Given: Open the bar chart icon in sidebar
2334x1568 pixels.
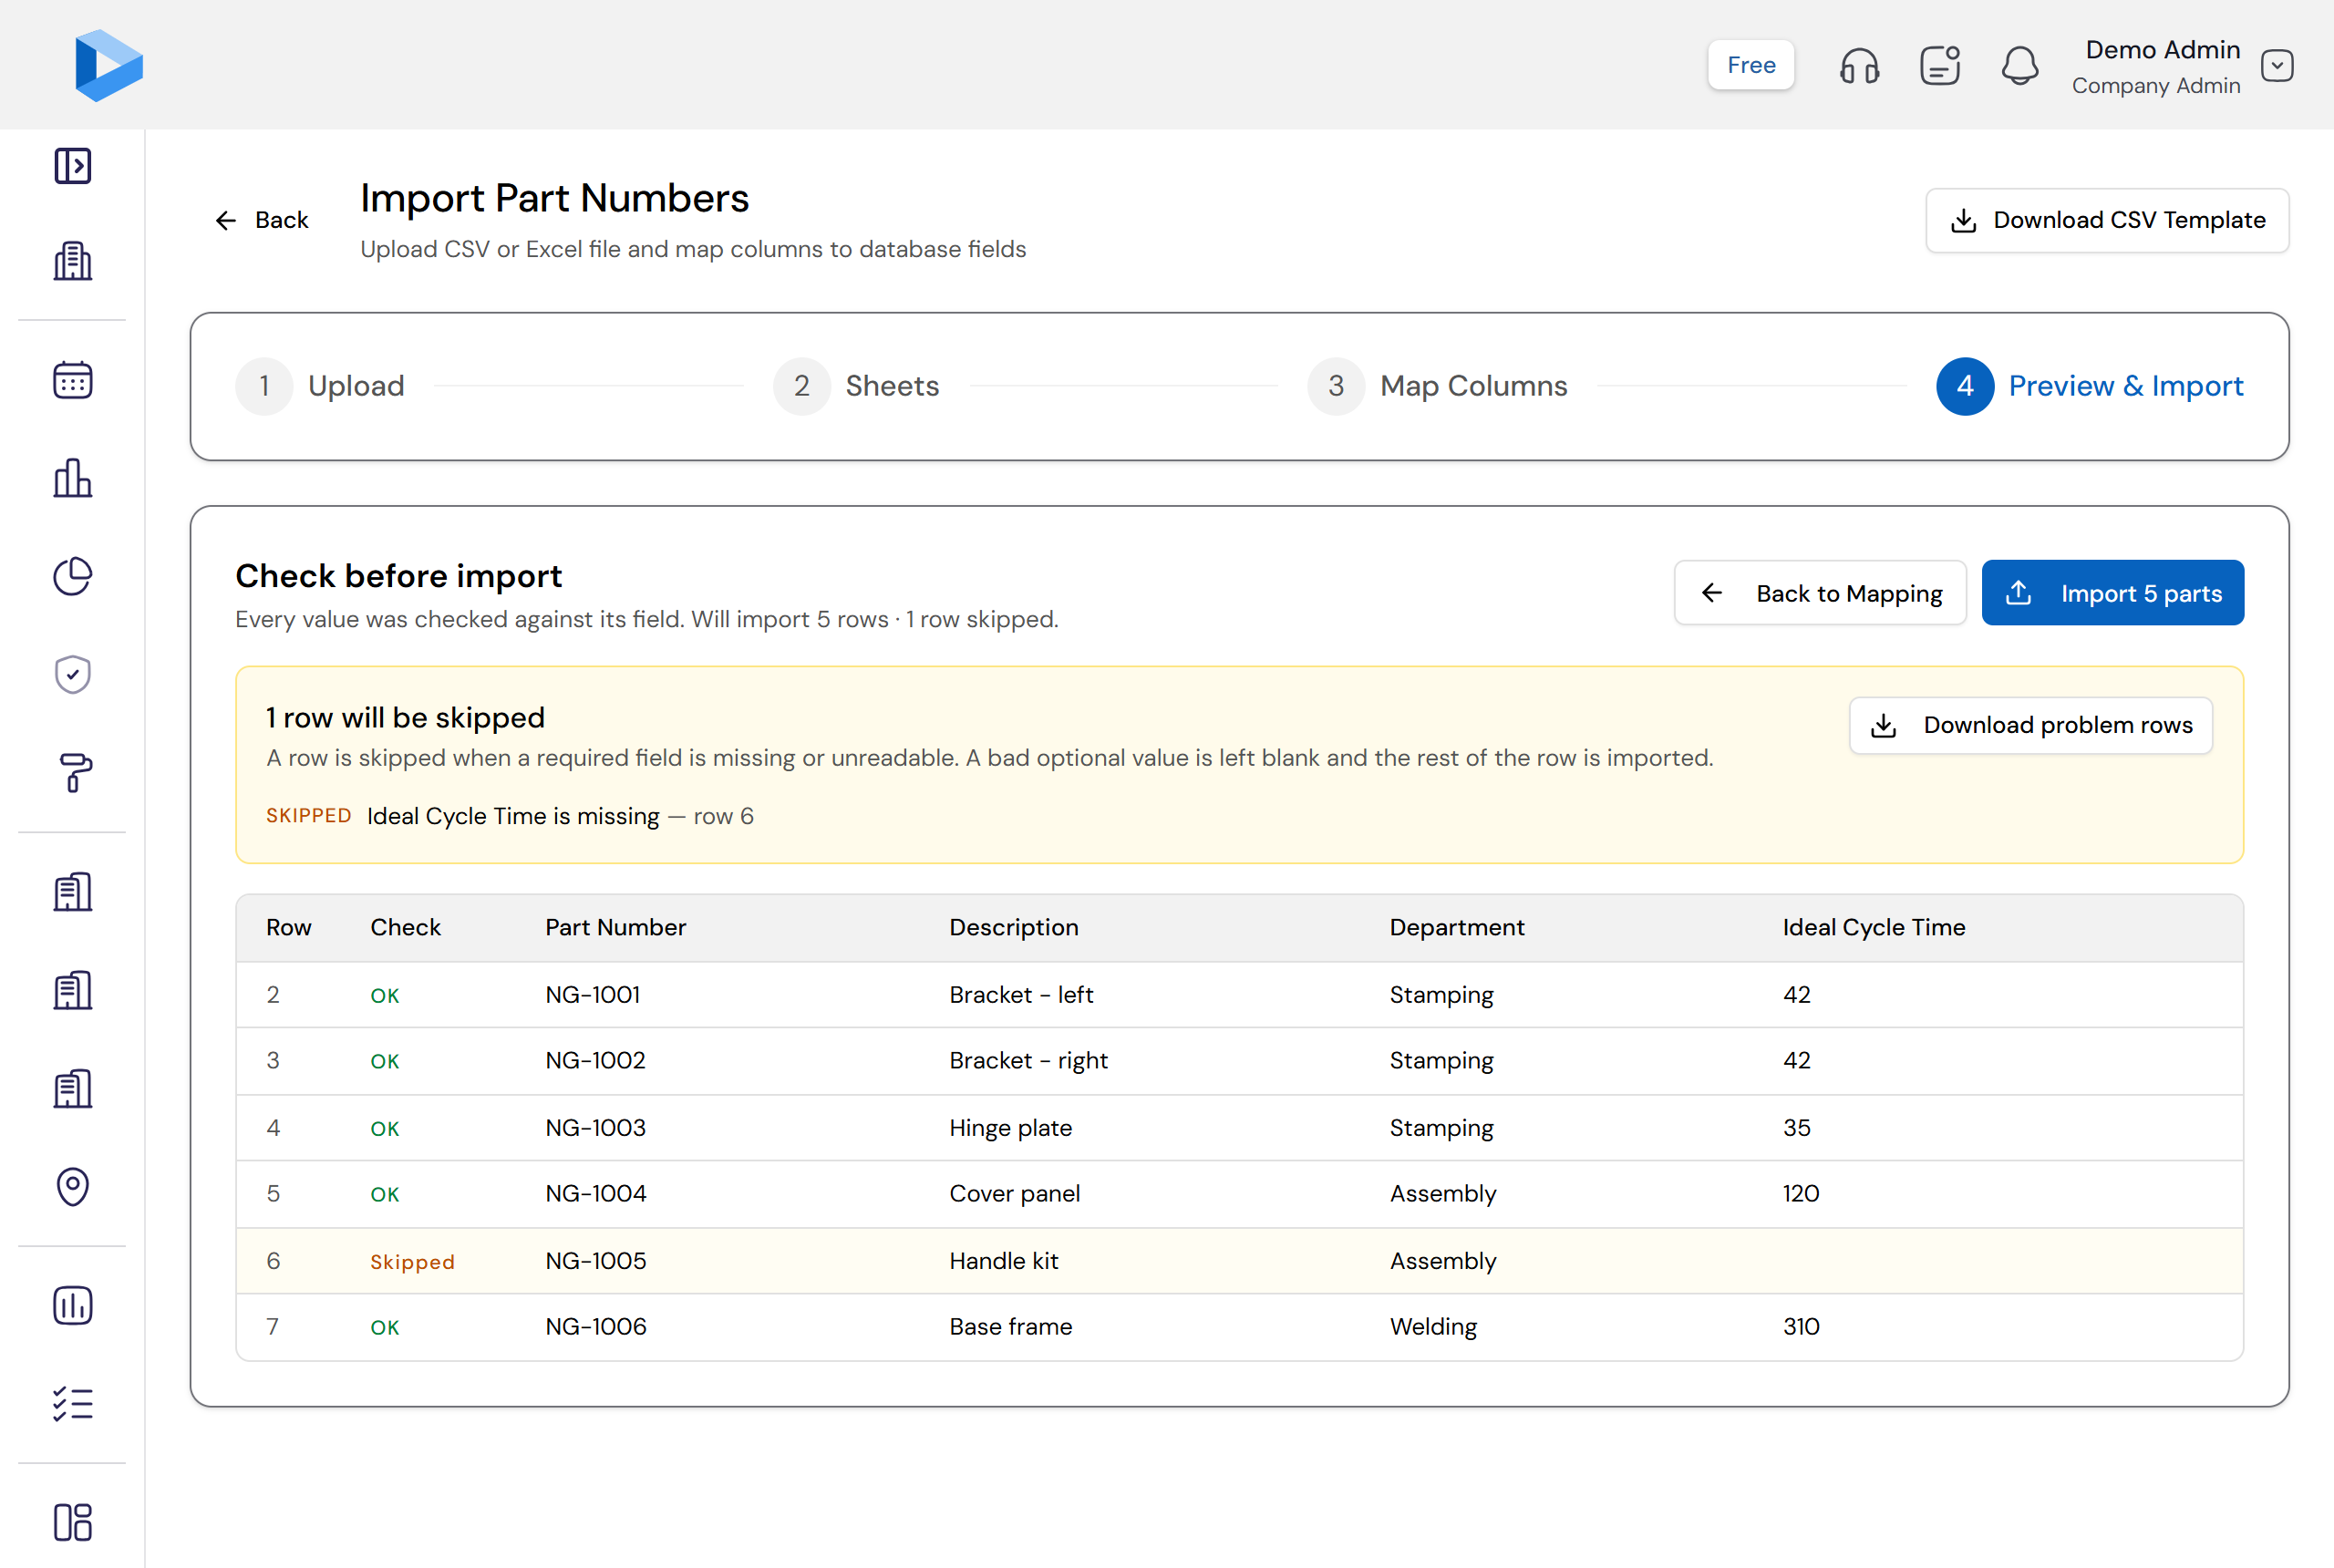Looking at the screenshot, I should pos(72,478).
